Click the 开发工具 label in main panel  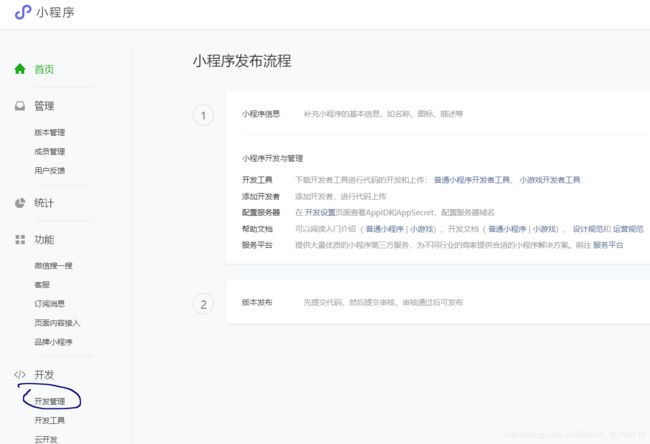(x=257, y=180)
